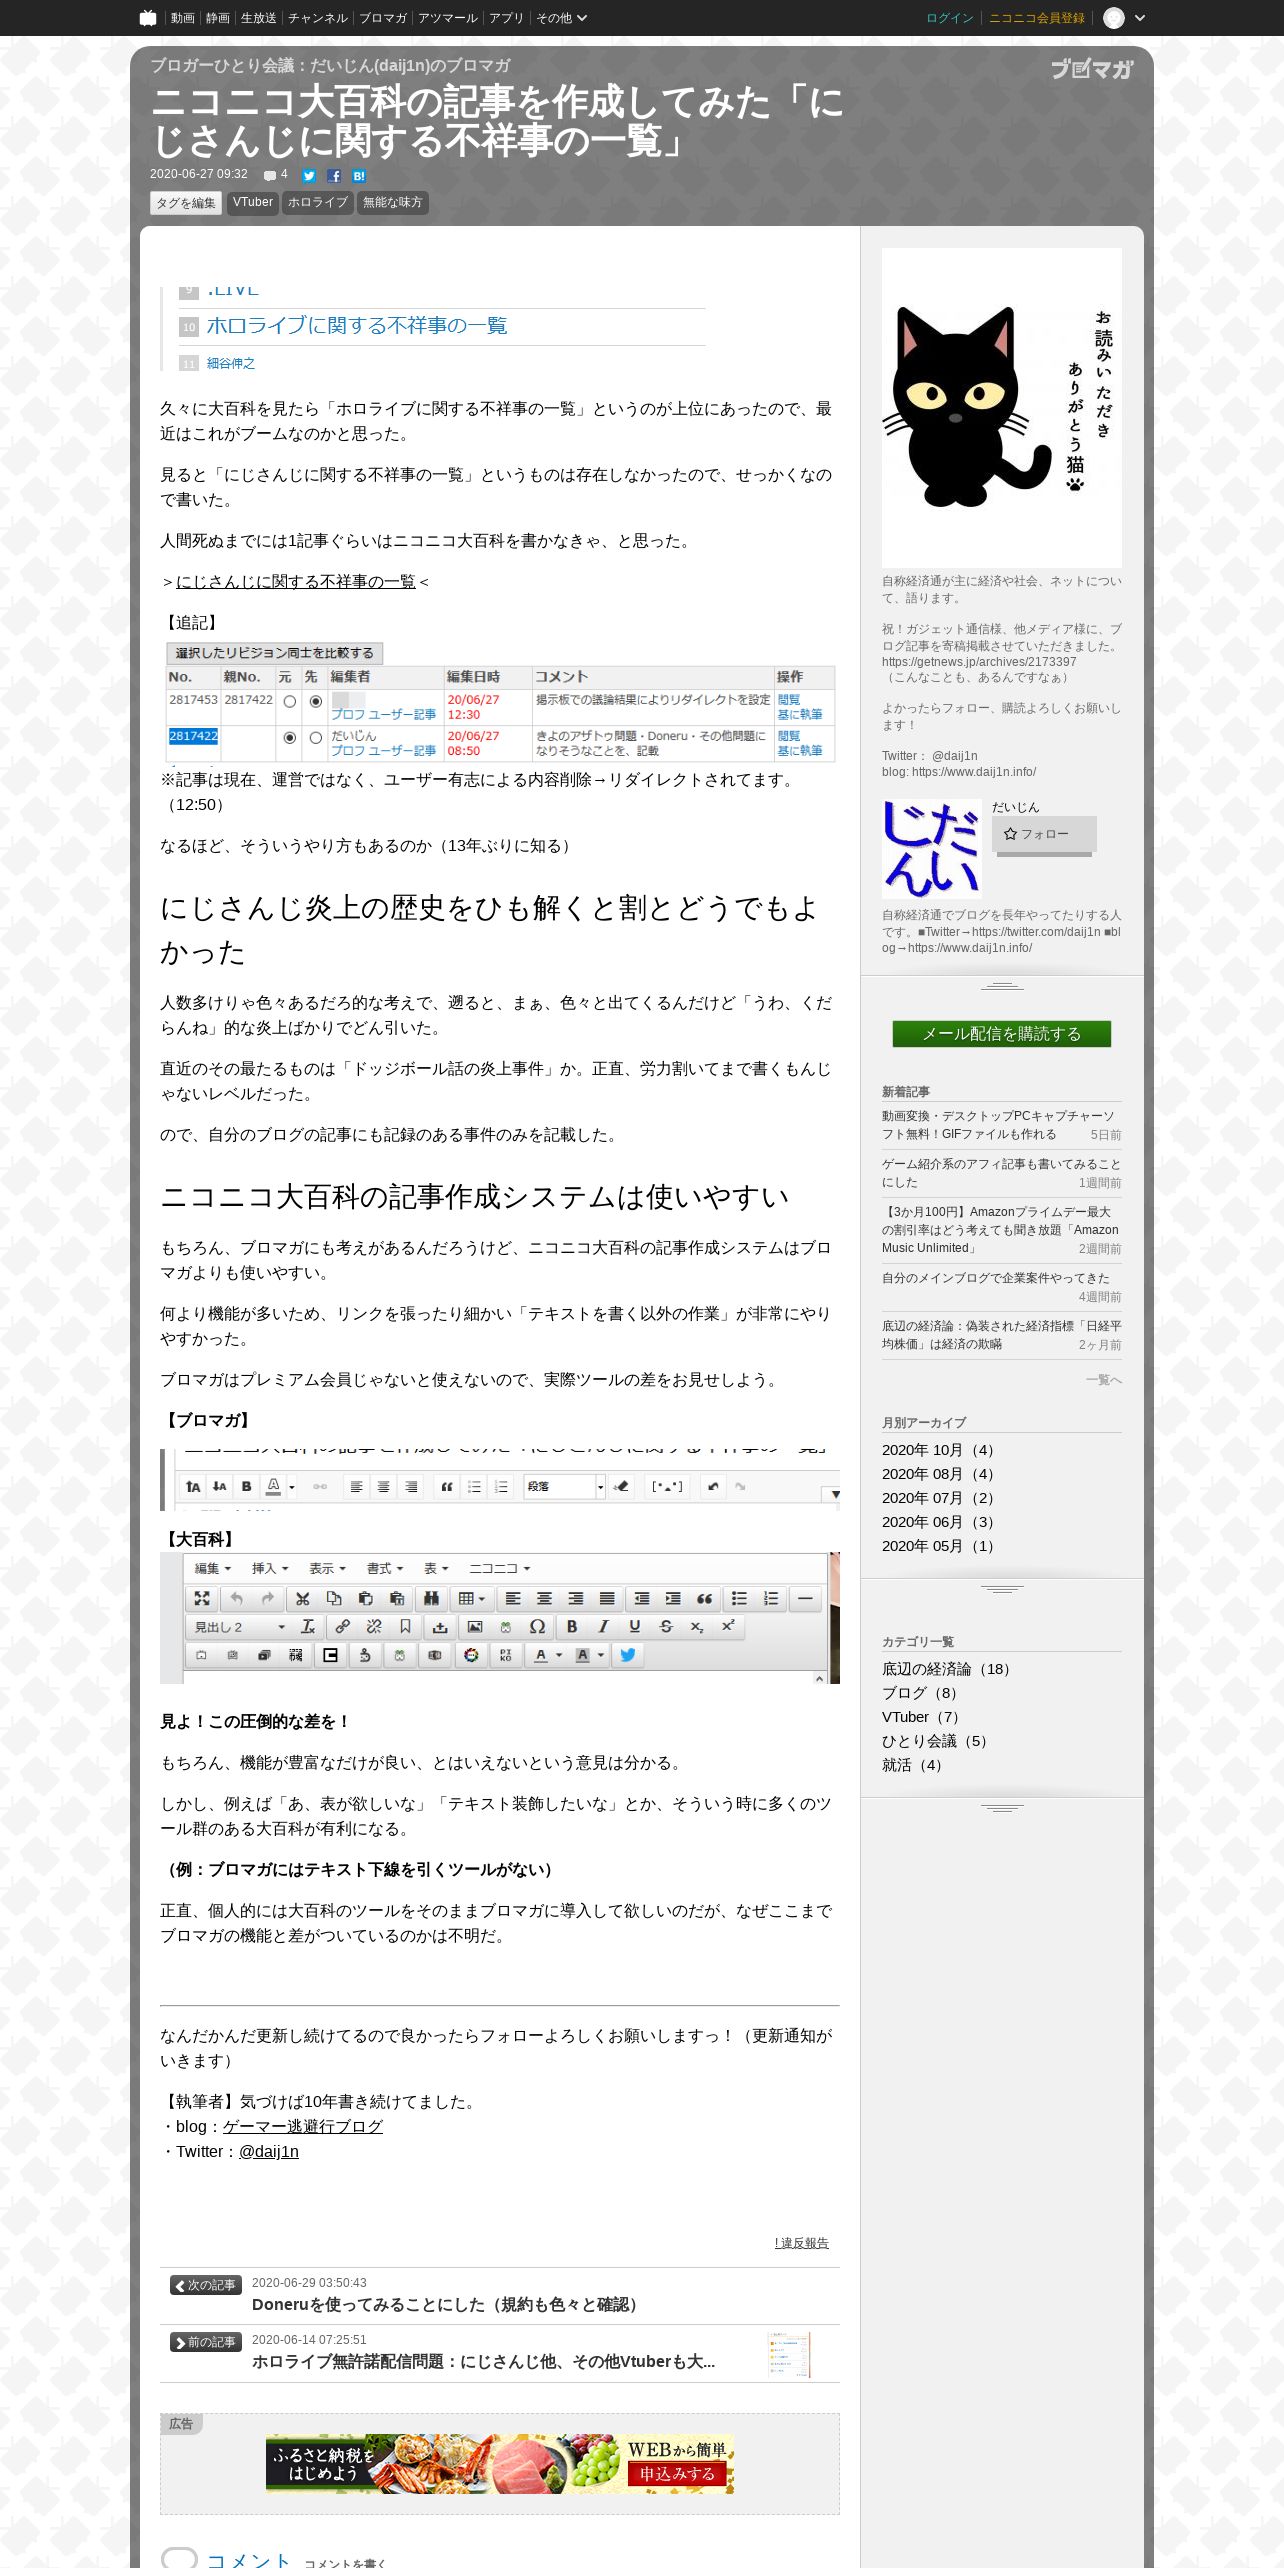The image size is (1284, 2568).
Task: Open アツマール in the top navigation
Action: [x=447, y=18]
